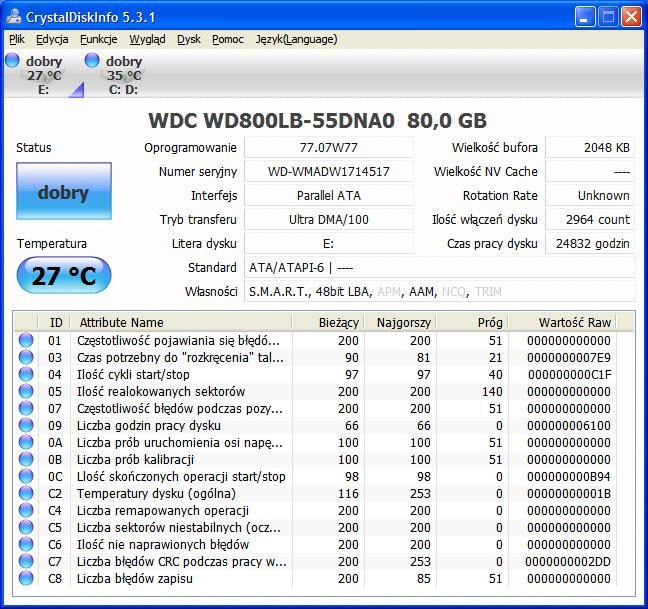Click the Najgorszy column header
The width and height of the screenshot is (648, 609).
point(400,322)
